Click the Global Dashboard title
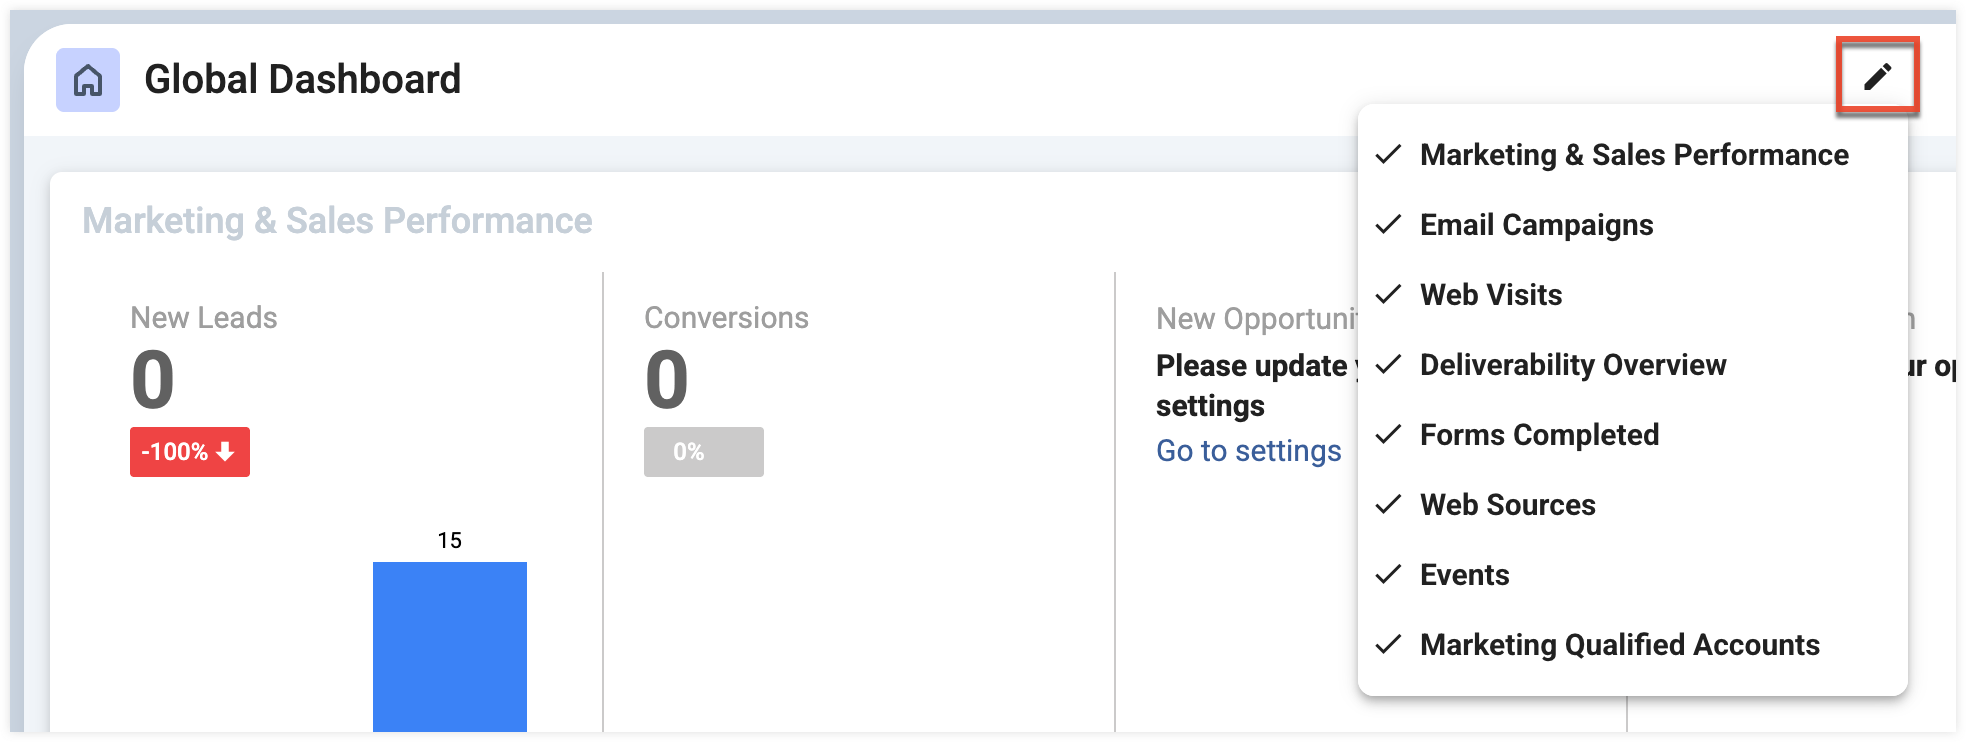 (303, 80)
